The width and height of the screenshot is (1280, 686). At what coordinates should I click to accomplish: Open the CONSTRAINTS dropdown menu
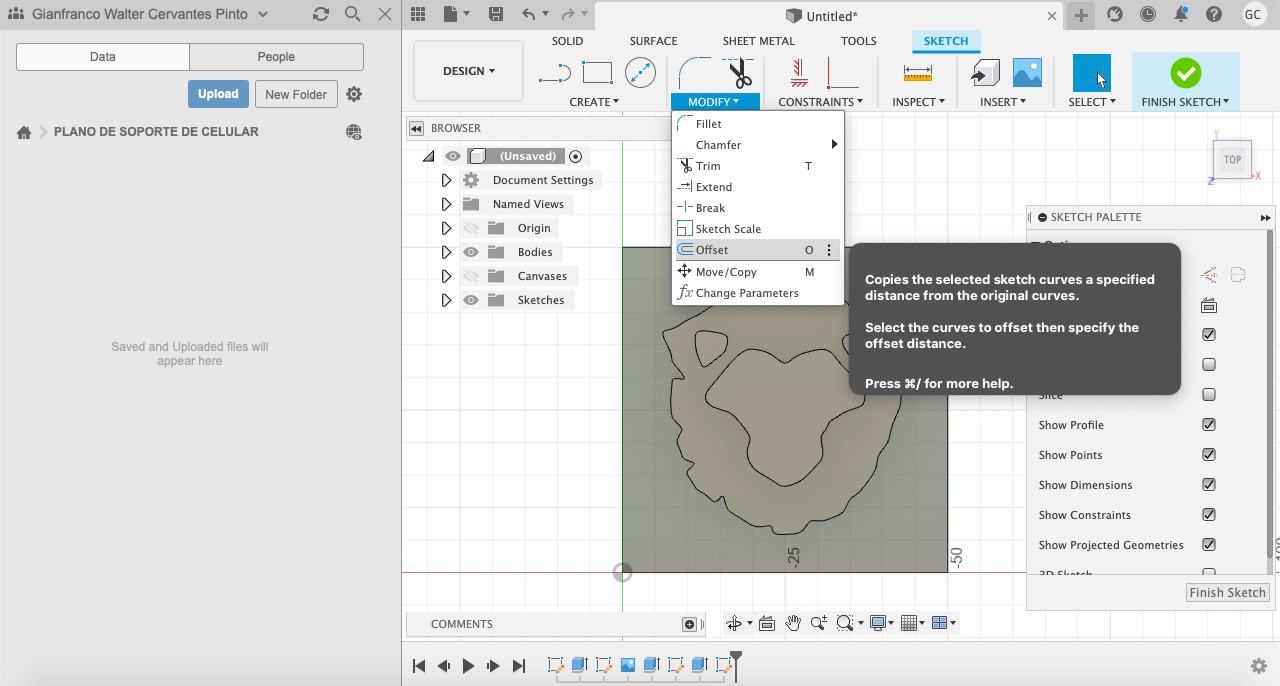point(820,102)
